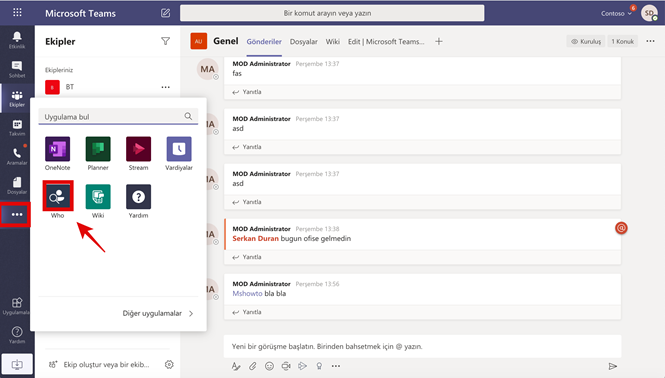The image size is (665, 378).
Task: Click the search magnifier in app finder
Action: click(x=188, y=116)
